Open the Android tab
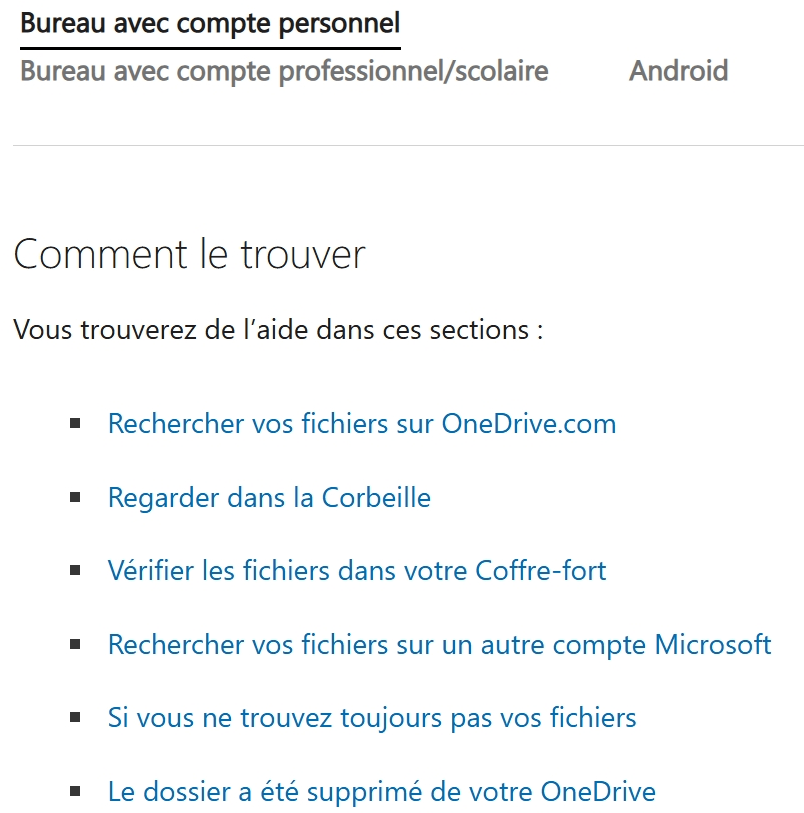 point(678,71)
